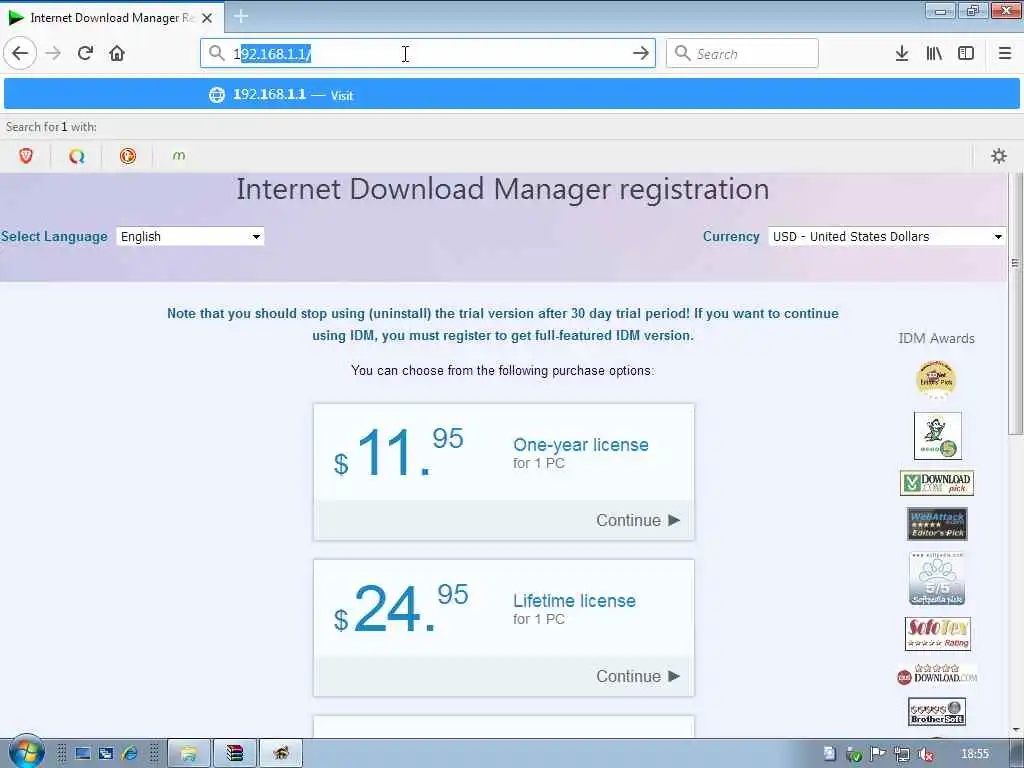The height and width of the screenshot is (768, 1024).
Task: Open the Downloads toolbar button
Action: pos(902,54)
